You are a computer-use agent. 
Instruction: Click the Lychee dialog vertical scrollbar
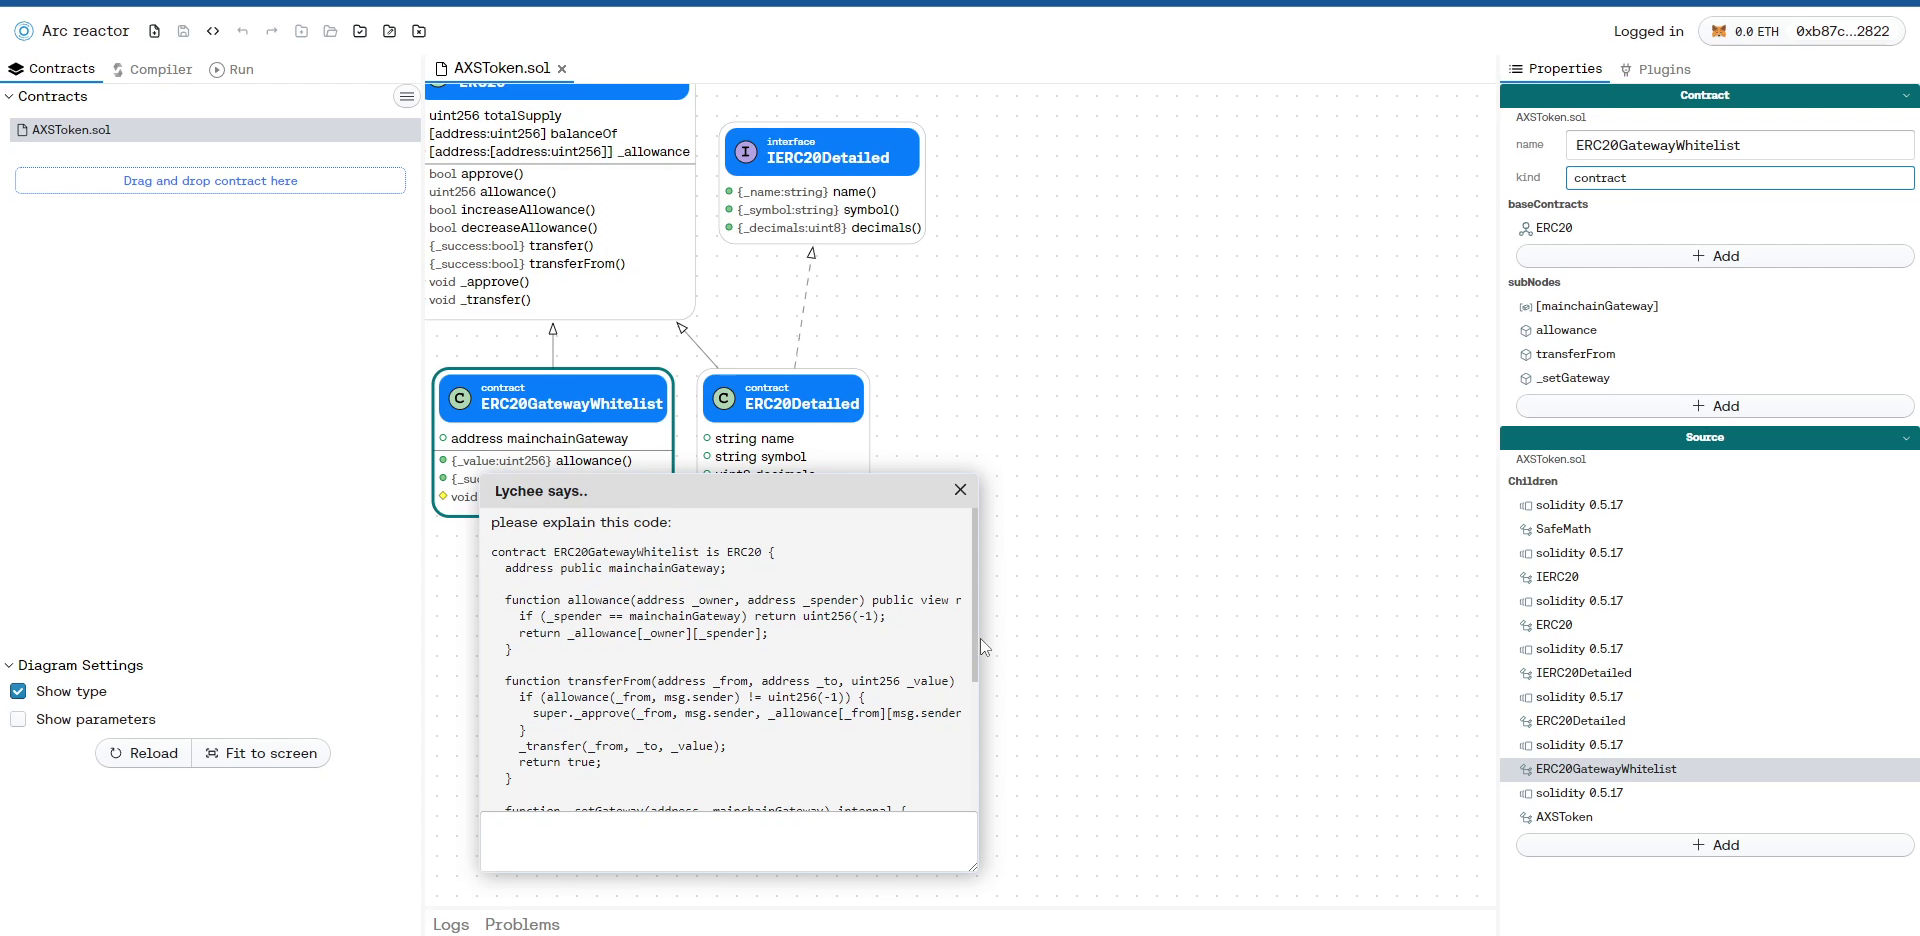[974, 600]
